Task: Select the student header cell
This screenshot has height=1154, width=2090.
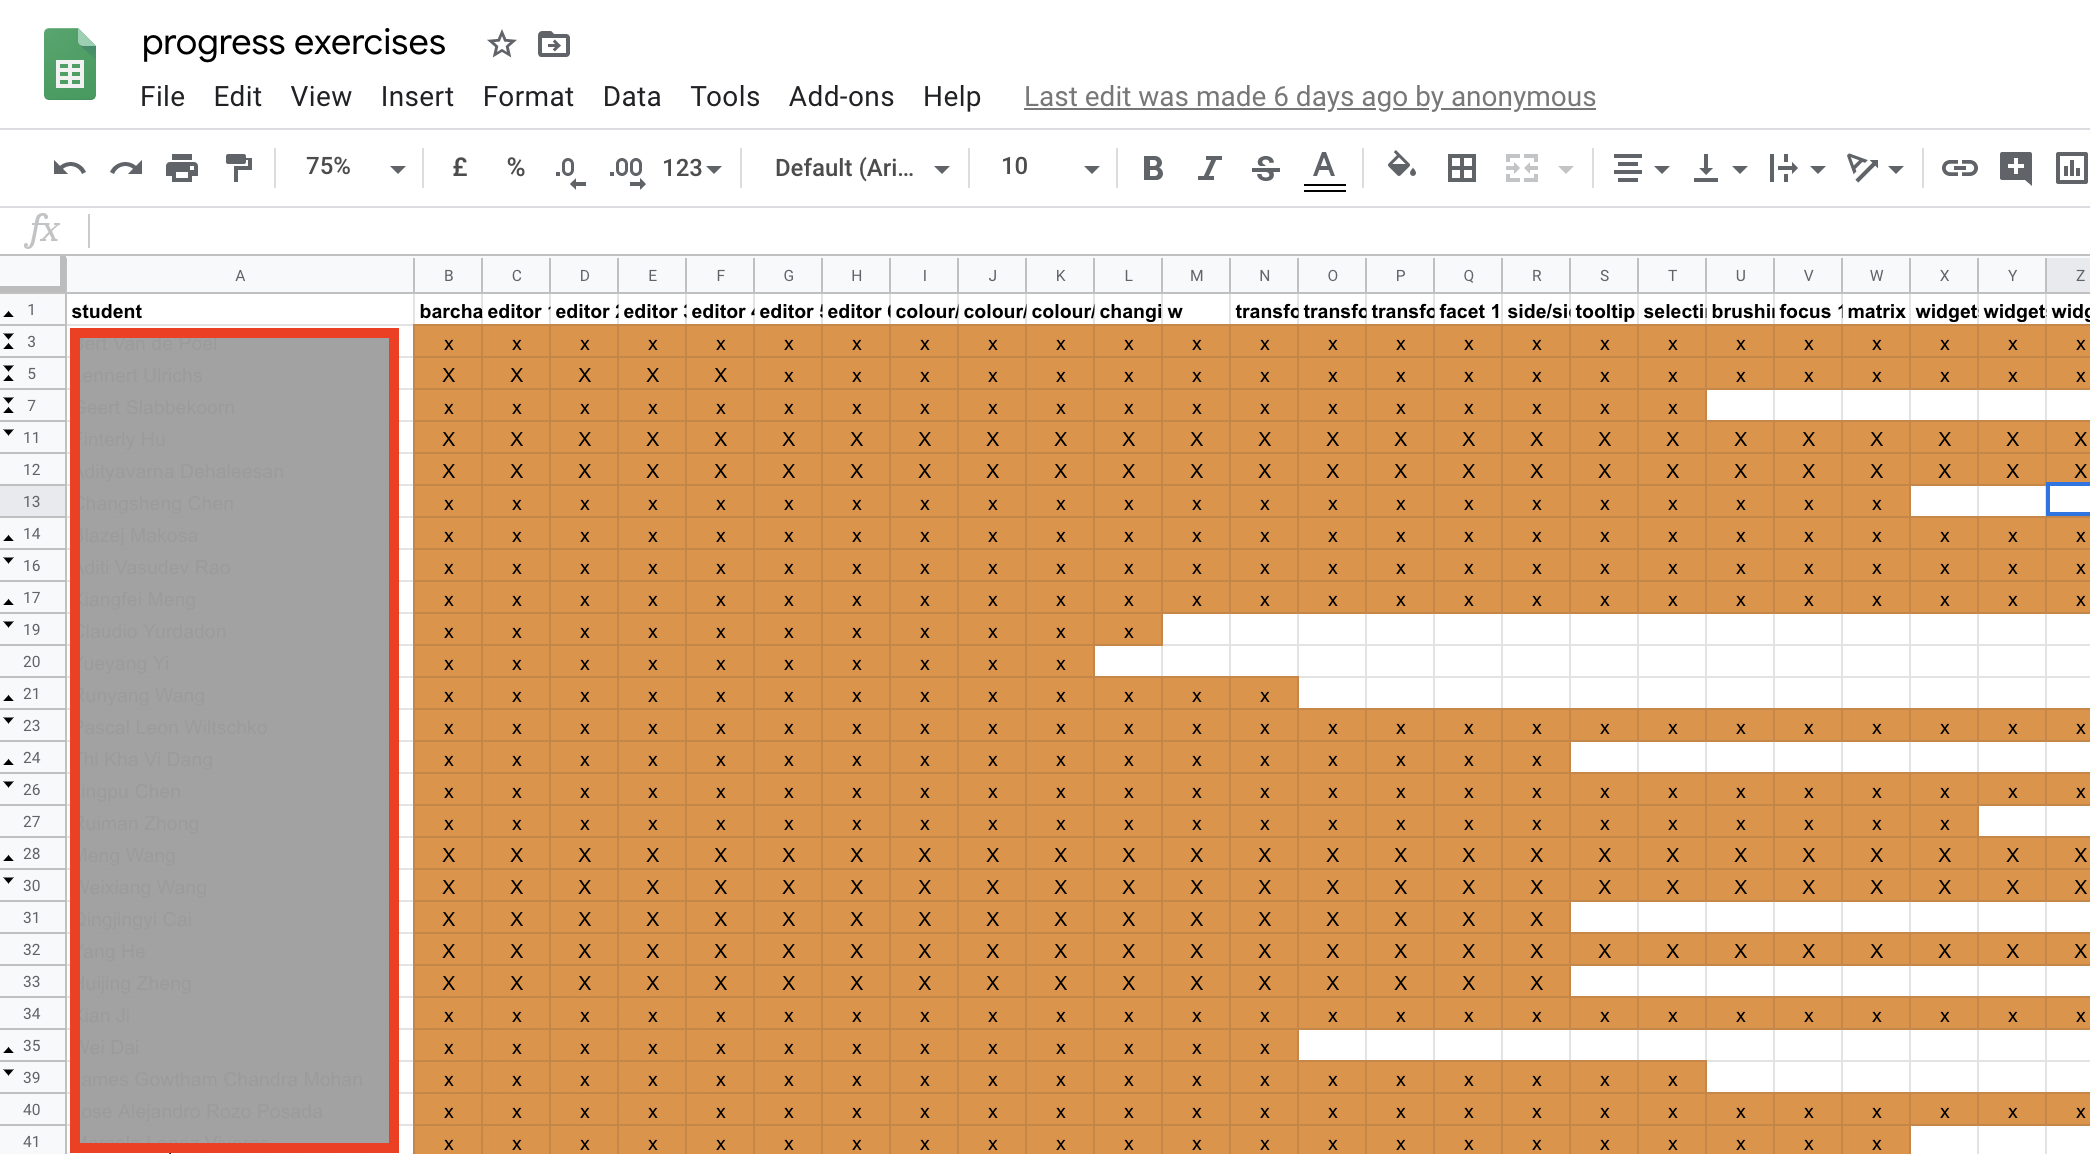Action: pyautogui.click(x=240, y=311)
